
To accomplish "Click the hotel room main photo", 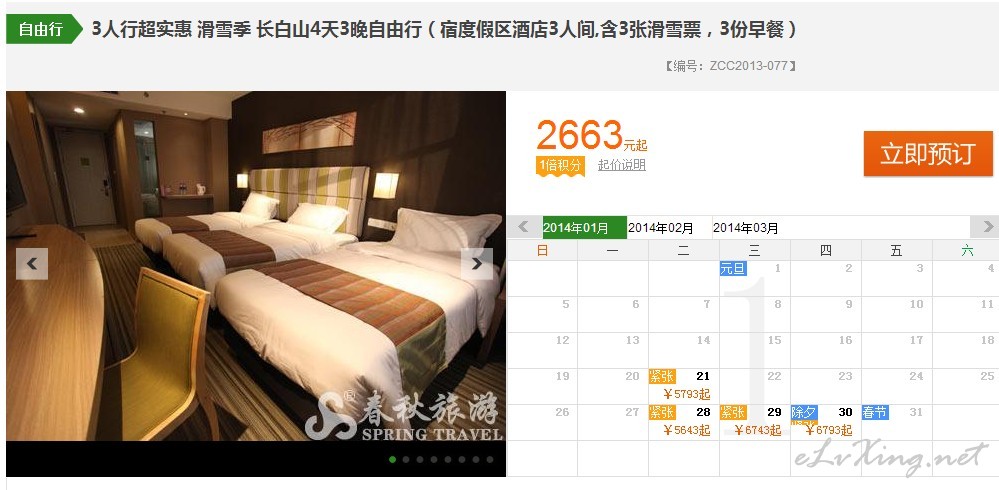I will [256, 266].
